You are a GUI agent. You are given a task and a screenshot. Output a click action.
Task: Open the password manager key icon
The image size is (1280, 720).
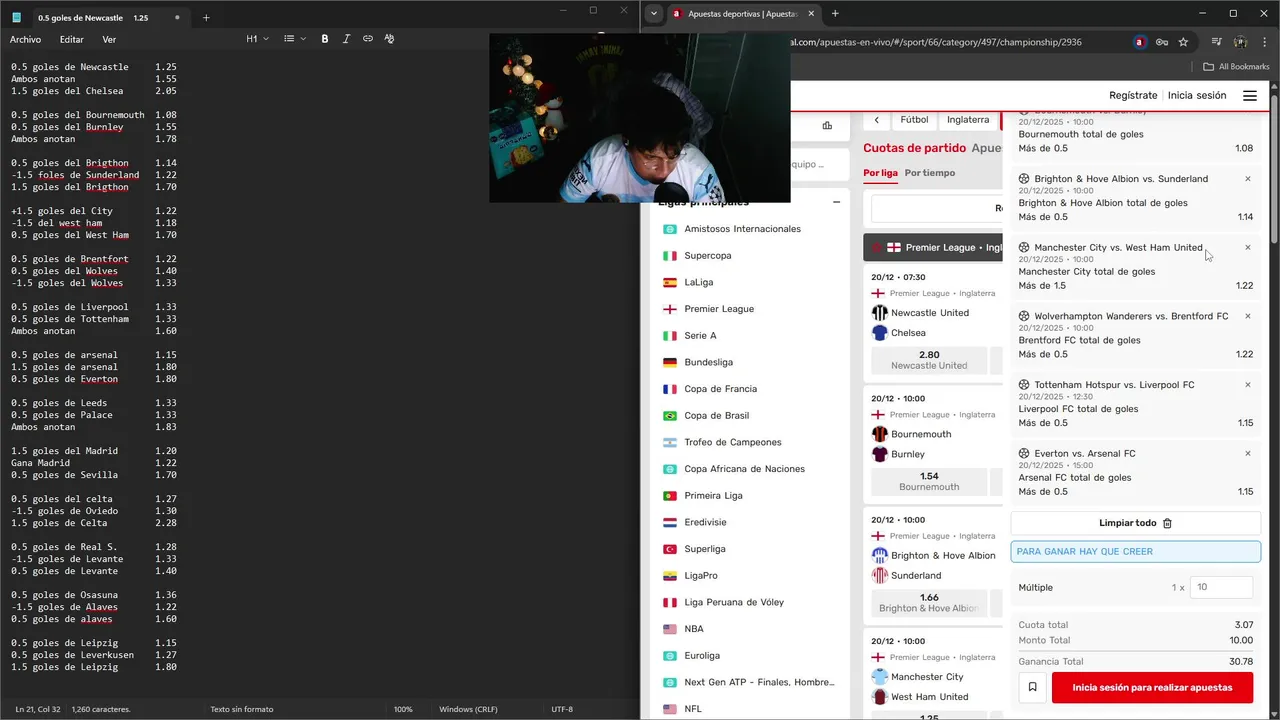pos(1162,42)
